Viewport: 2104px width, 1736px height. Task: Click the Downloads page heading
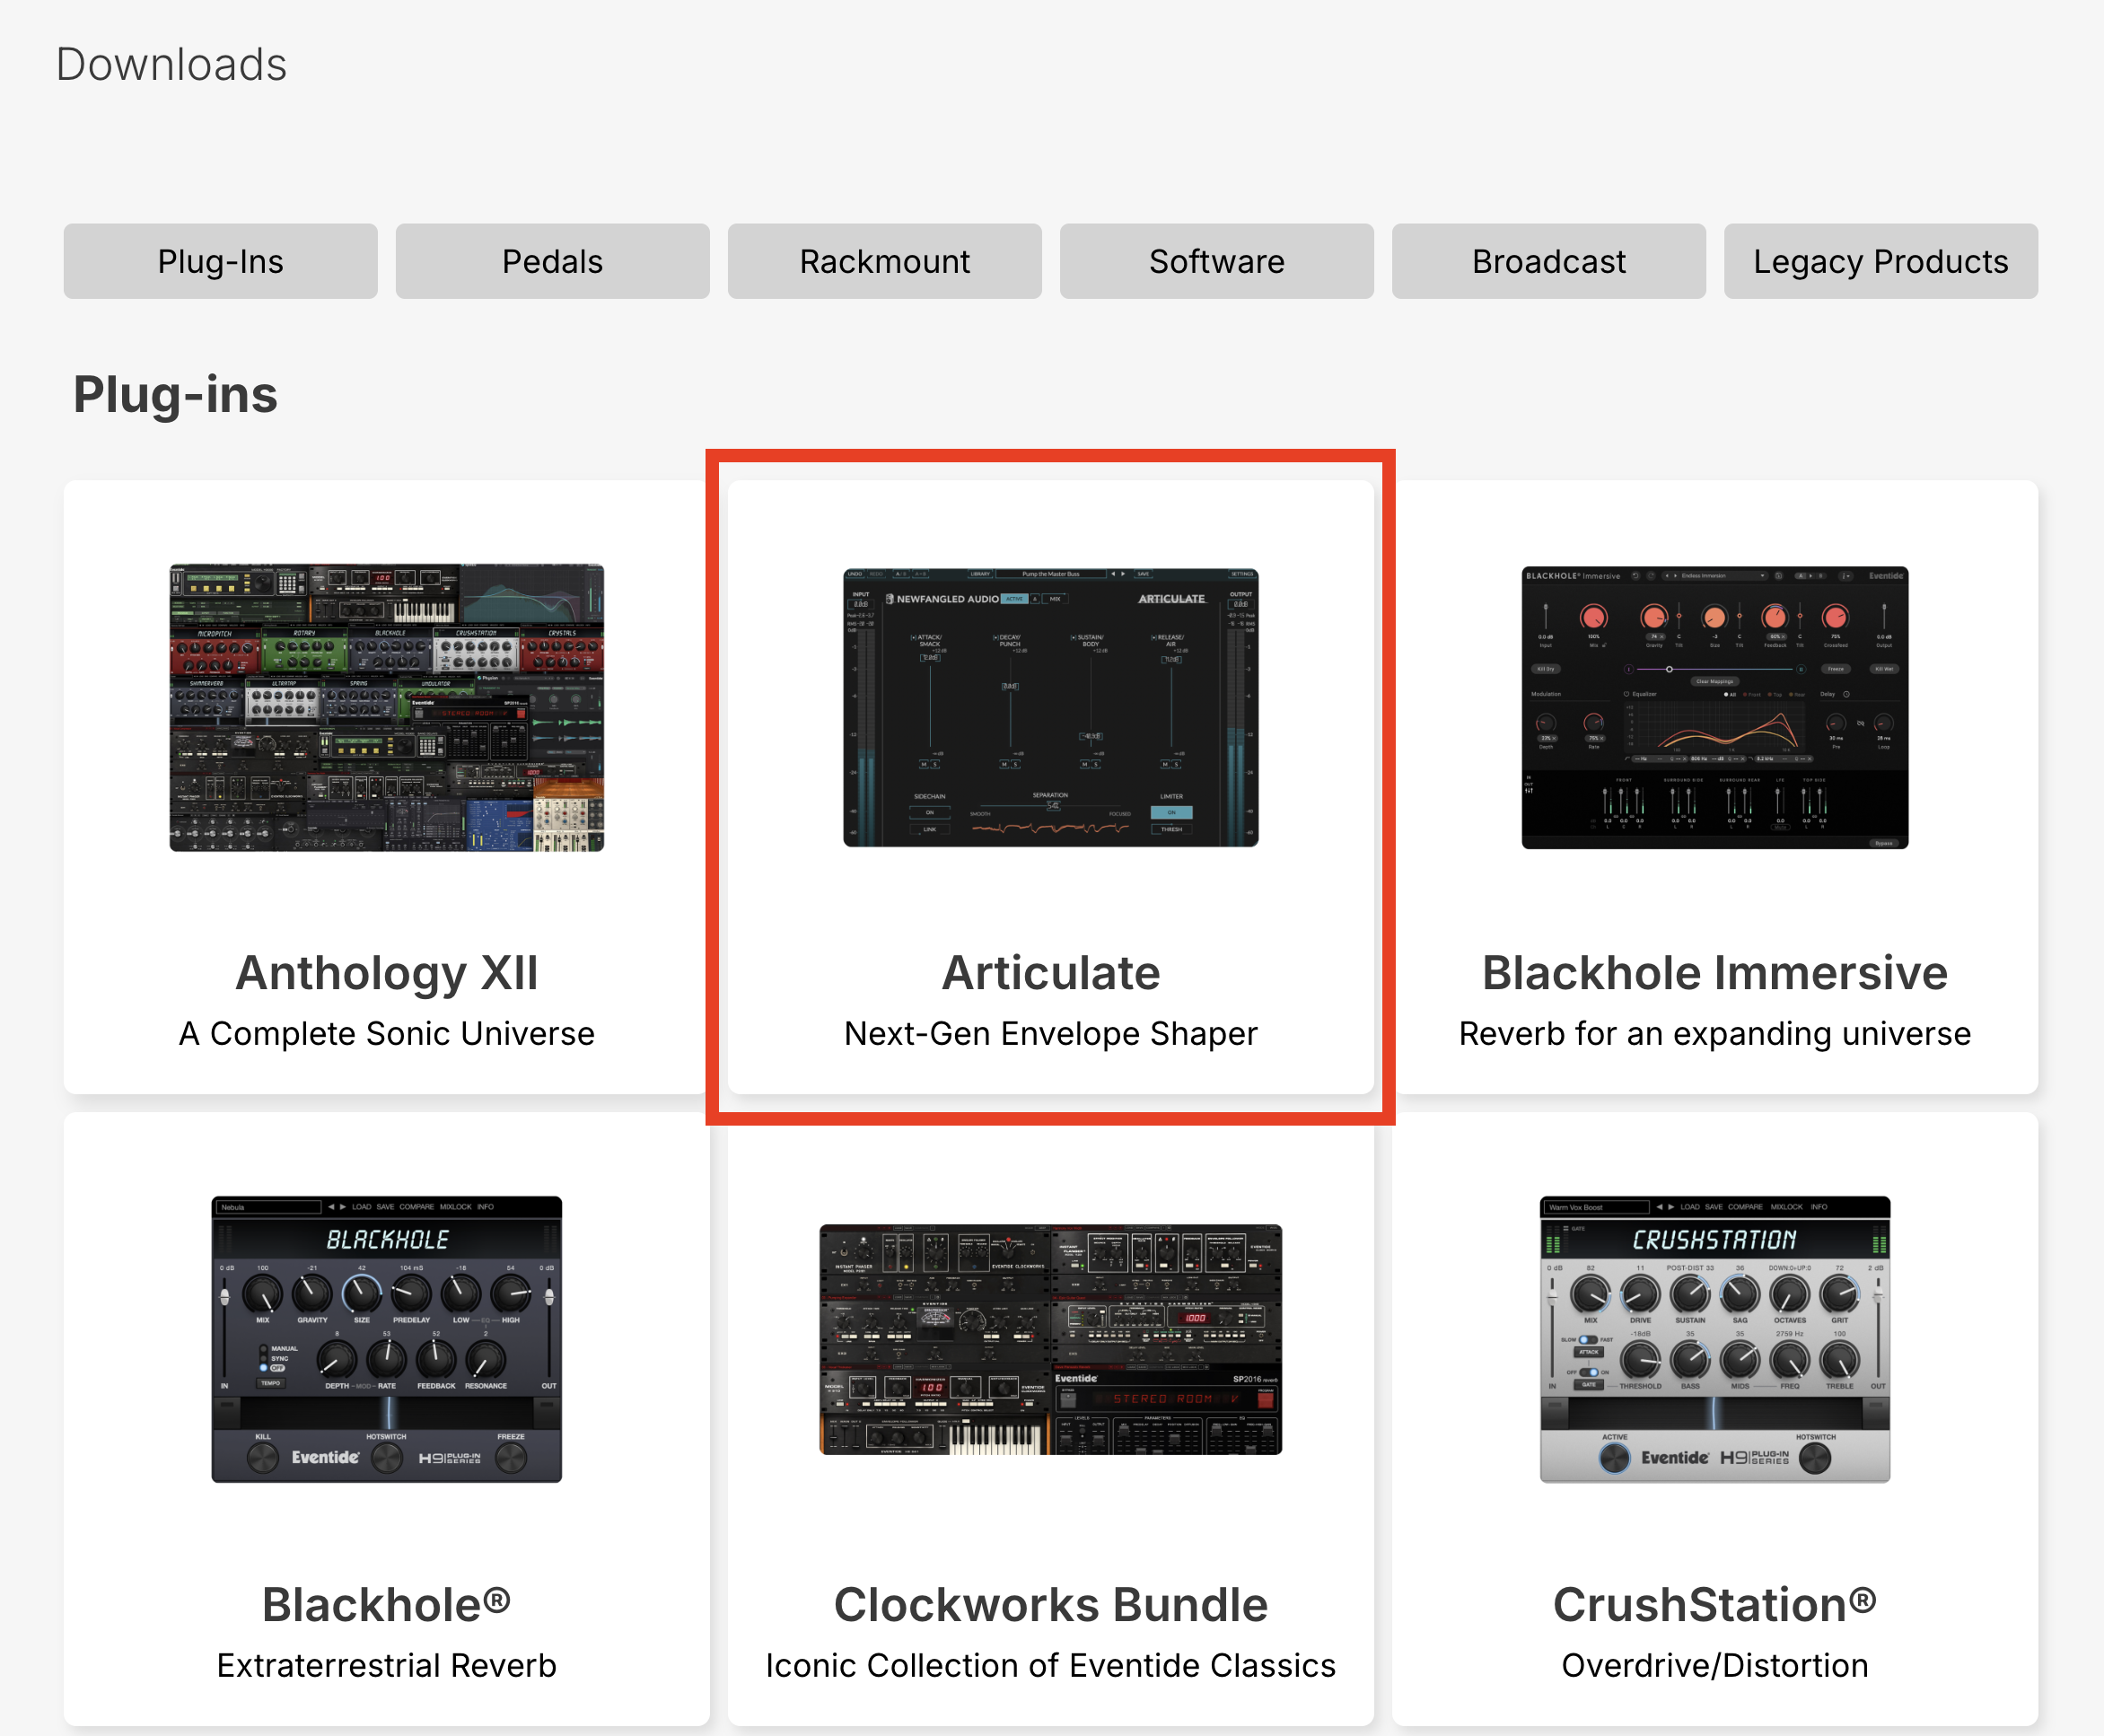pos(171,64)
